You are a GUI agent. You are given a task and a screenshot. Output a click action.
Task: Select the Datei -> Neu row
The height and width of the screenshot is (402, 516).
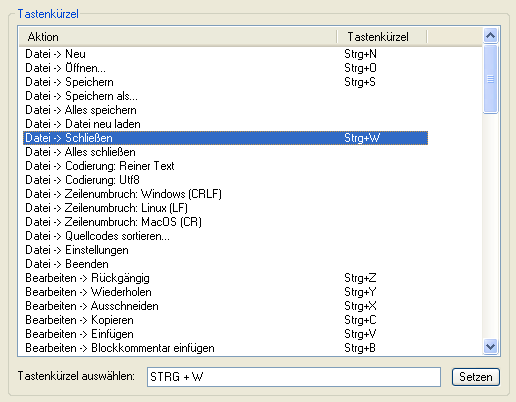[x=225, y=54]
